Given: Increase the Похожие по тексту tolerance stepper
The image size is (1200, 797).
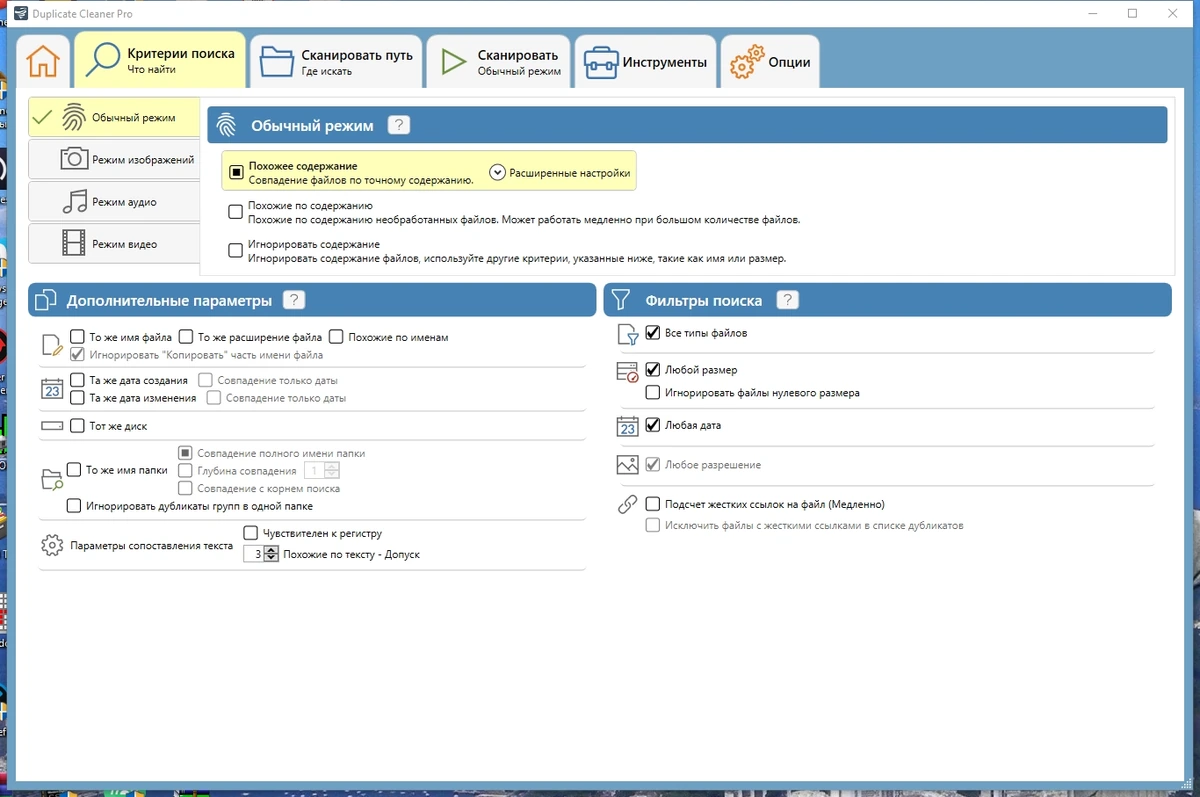Looking at the screenshot, I should tap(271, 550).
